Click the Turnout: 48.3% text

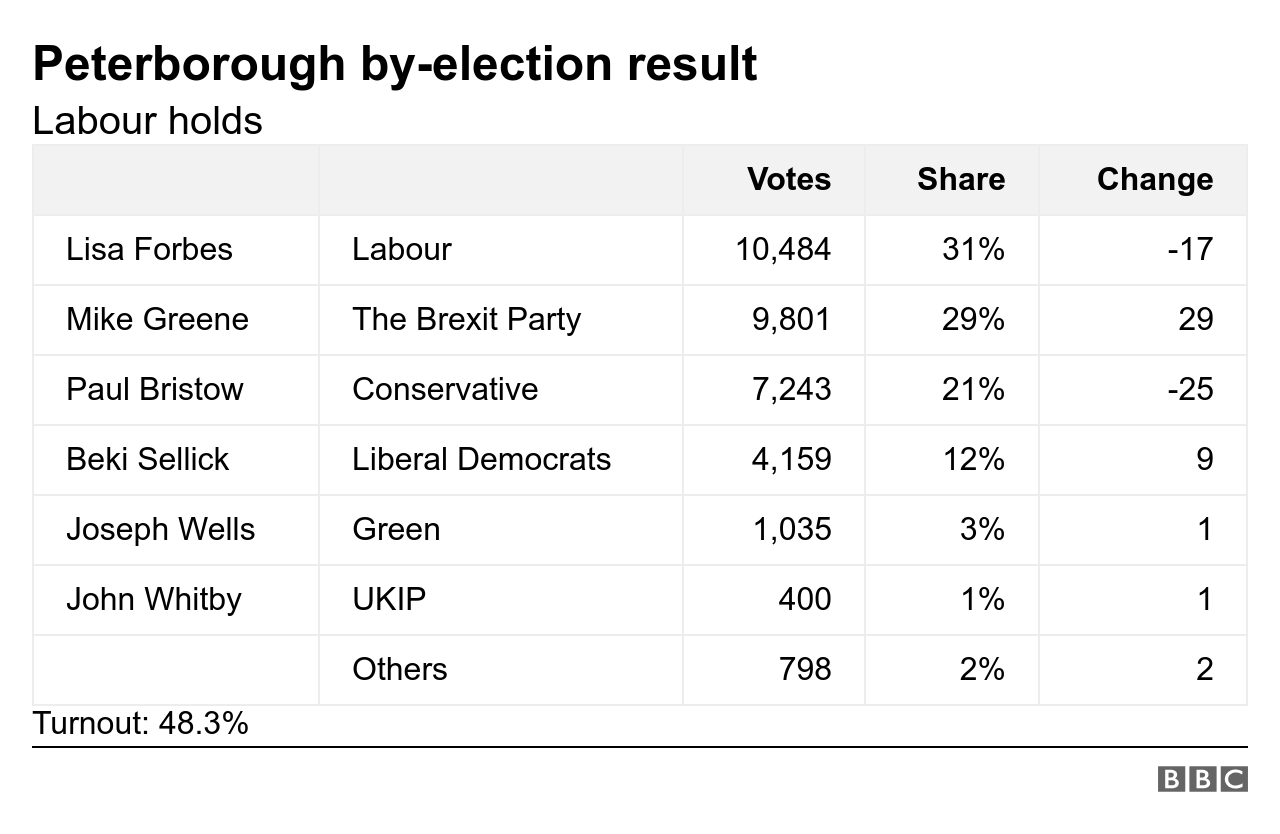140,722
